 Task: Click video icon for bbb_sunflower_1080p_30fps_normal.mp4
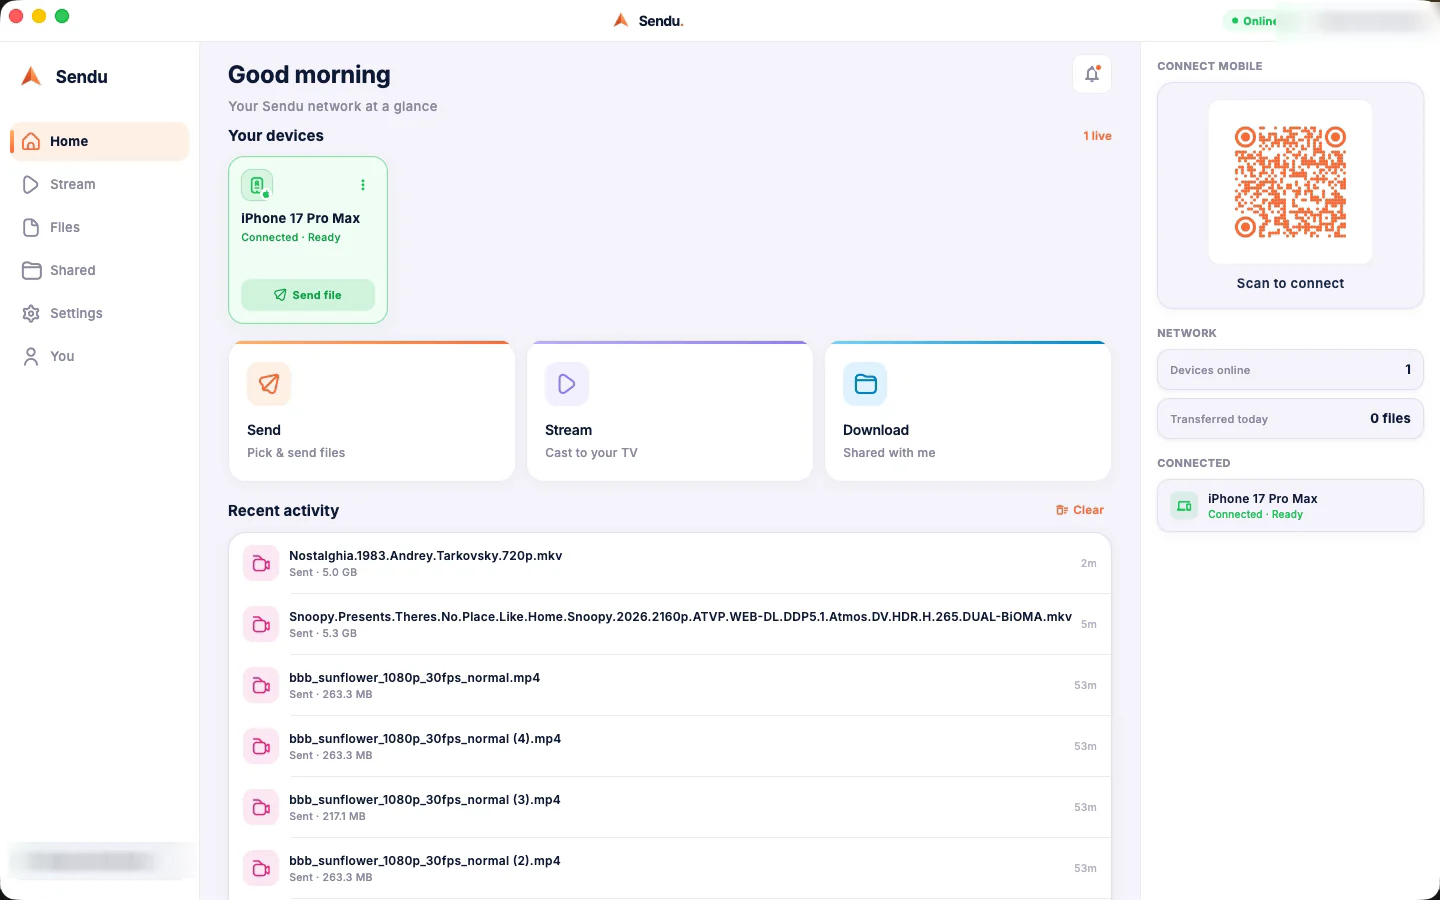(x=261, y=686)
